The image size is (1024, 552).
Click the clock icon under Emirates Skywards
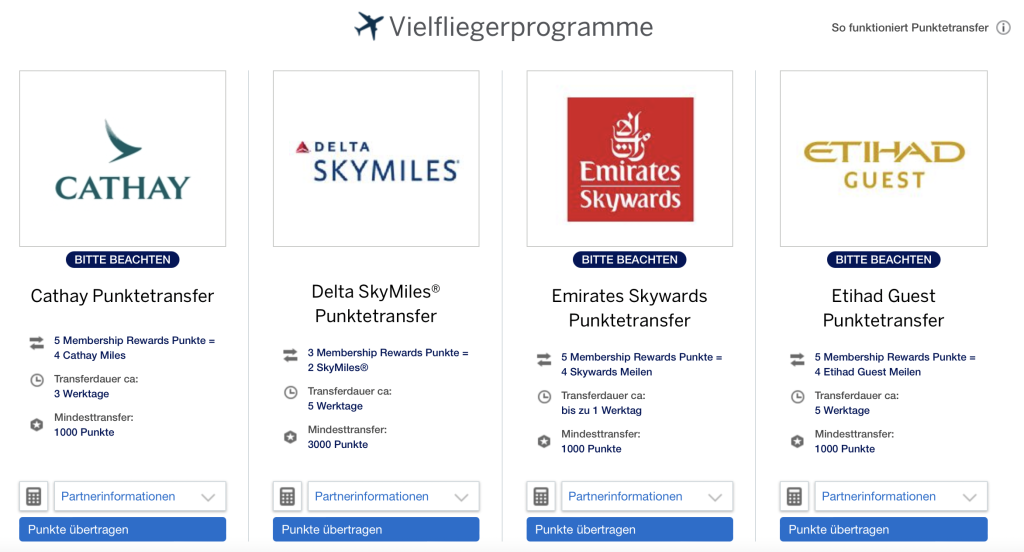(x=544, y=397)
